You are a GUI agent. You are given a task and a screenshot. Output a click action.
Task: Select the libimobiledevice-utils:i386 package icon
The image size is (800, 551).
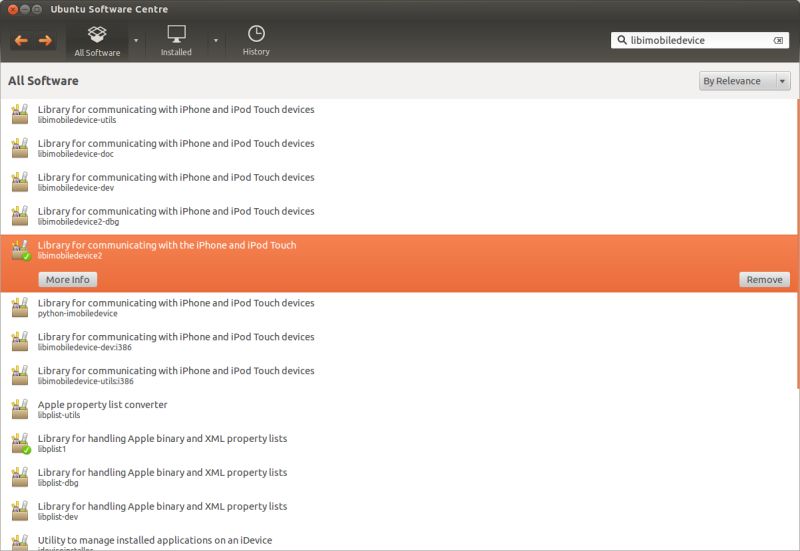[x=20, y=375]
